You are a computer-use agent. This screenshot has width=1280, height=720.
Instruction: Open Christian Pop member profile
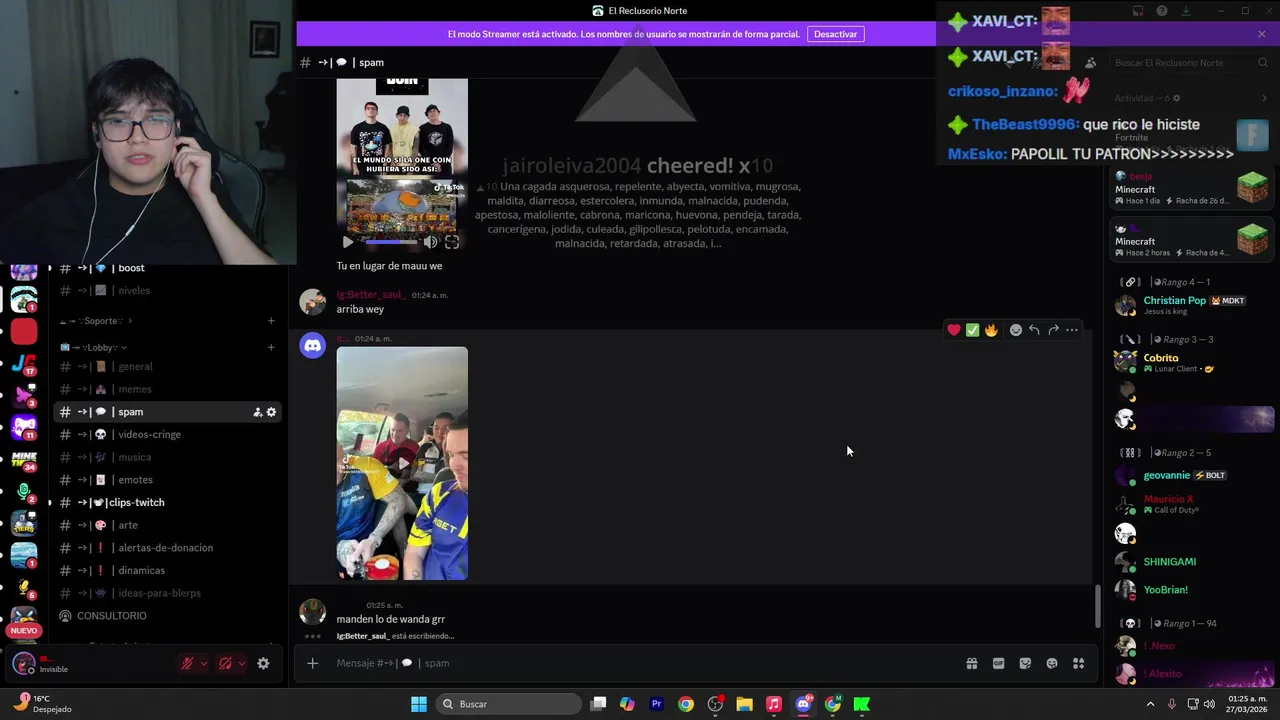1190,305
